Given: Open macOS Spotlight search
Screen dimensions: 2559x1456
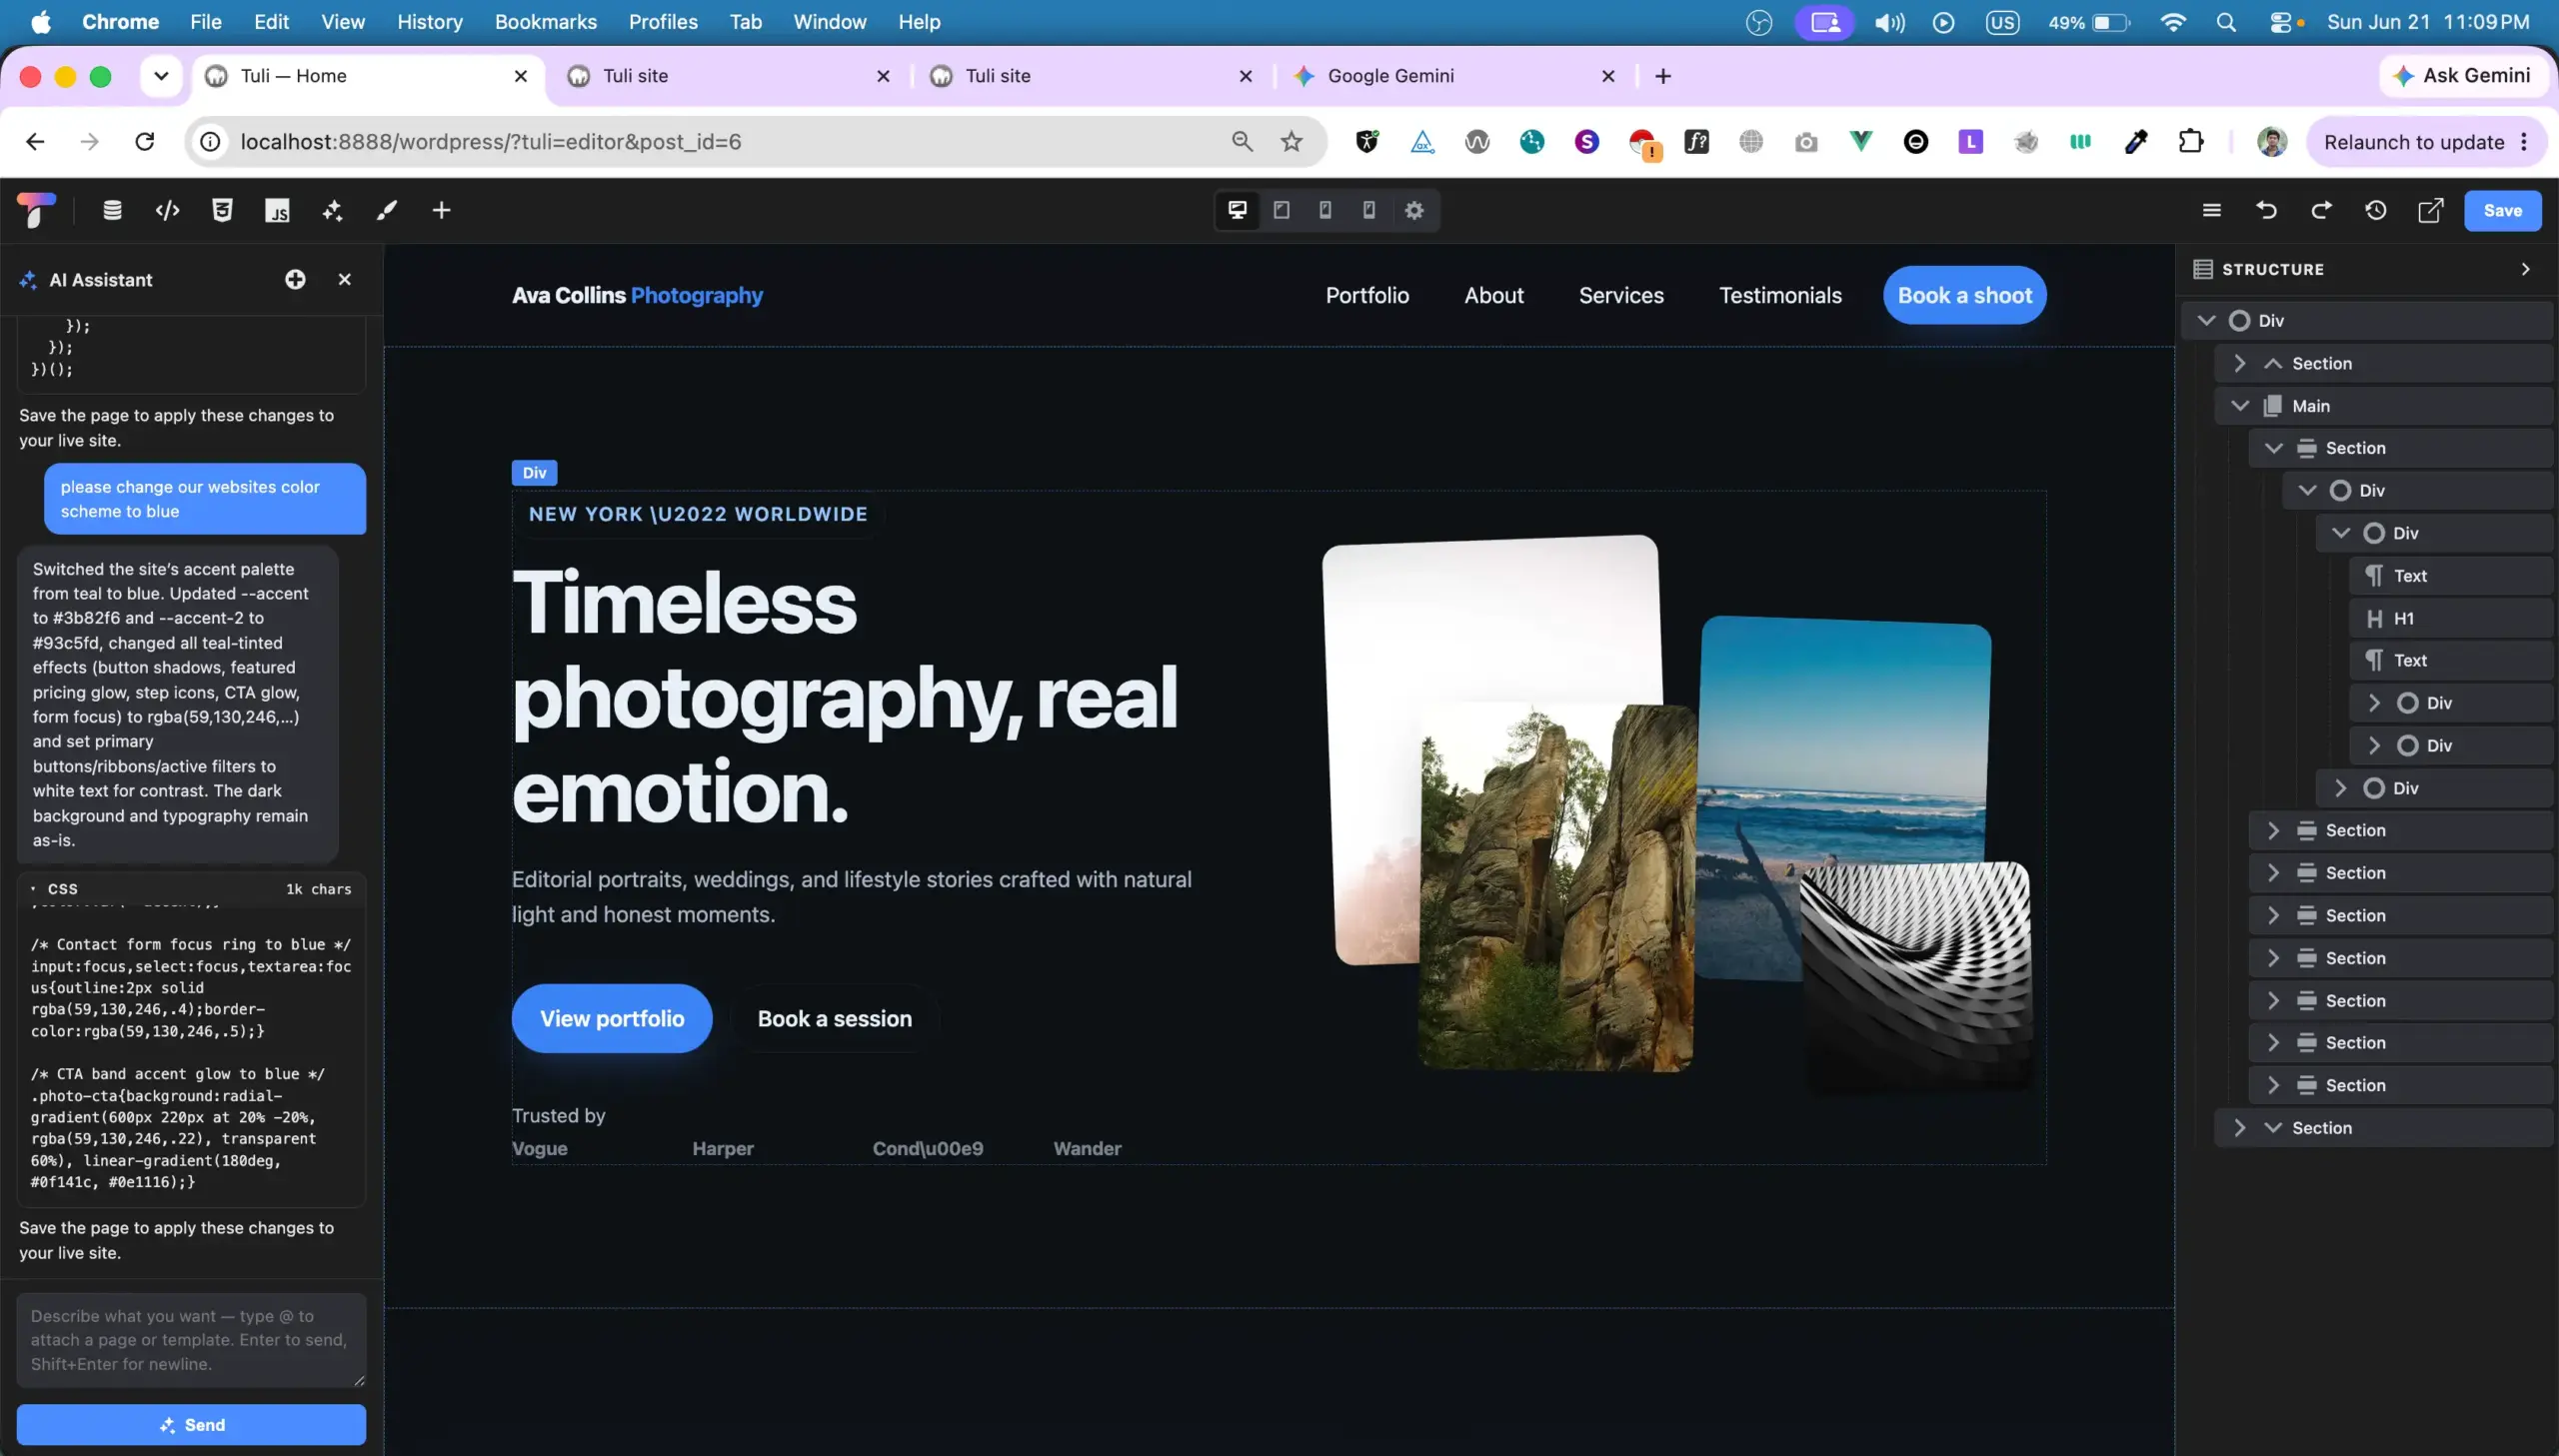Looking at the screenshot, I should click(2225, 22).
